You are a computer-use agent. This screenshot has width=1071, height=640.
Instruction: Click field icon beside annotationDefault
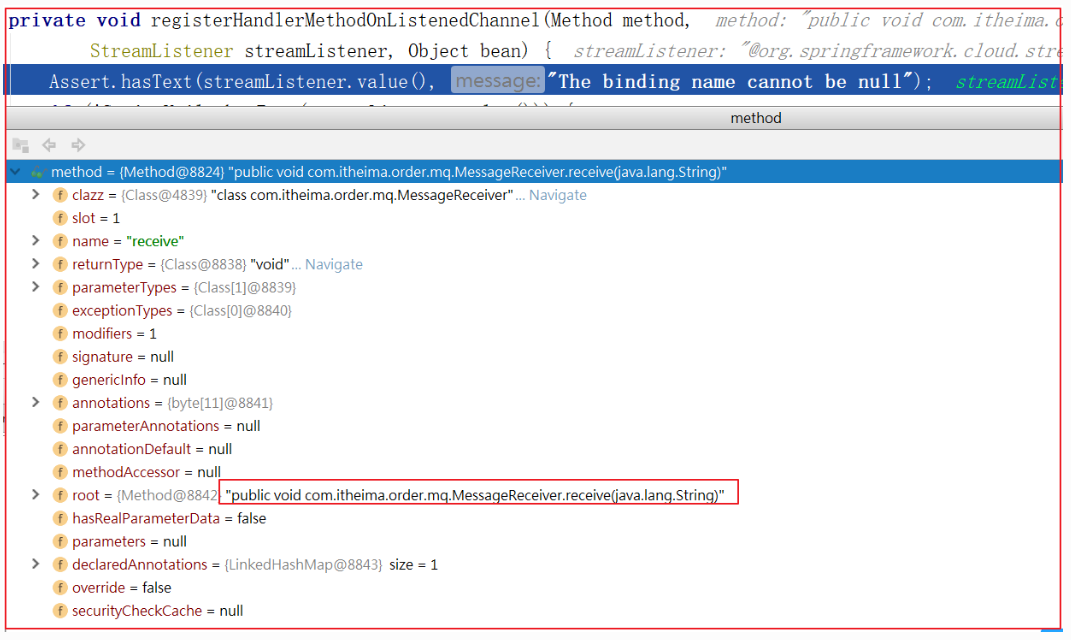[x=60, y=449]
